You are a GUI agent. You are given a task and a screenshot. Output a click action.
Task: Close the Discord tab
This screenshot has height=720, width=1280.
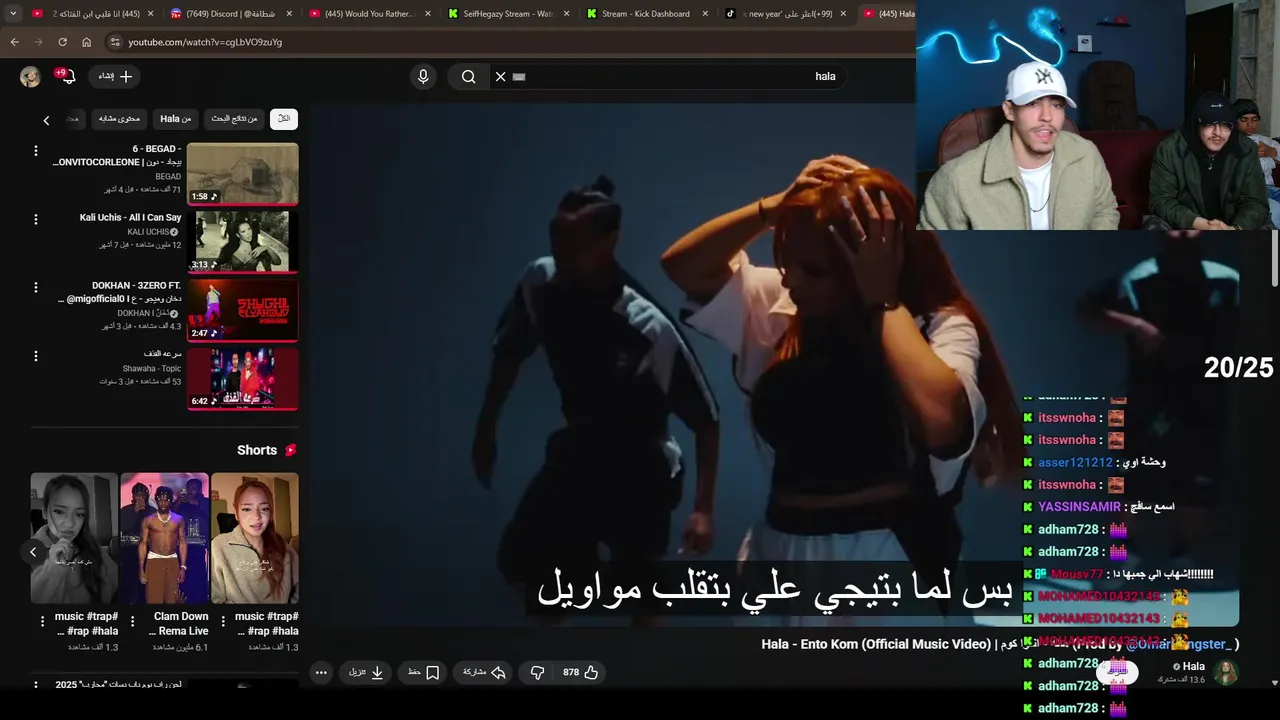pos(289,14)
